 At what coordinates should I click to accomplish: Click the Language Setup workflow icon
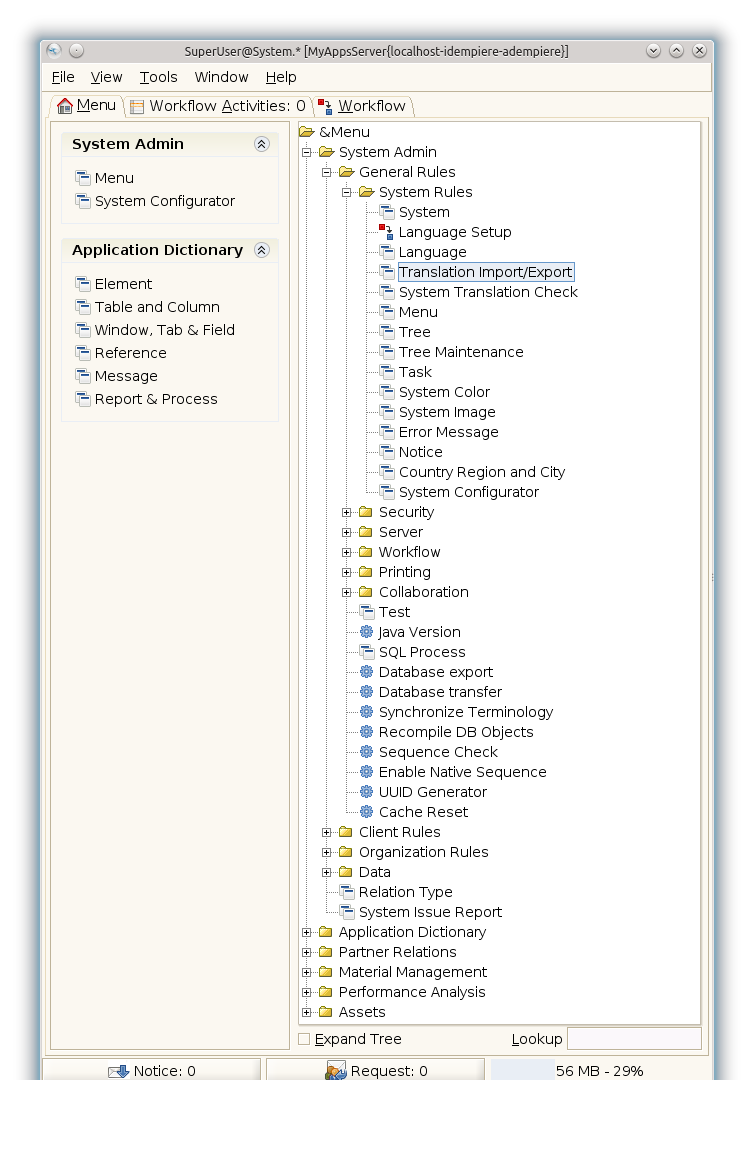click(x=386, y=232)
